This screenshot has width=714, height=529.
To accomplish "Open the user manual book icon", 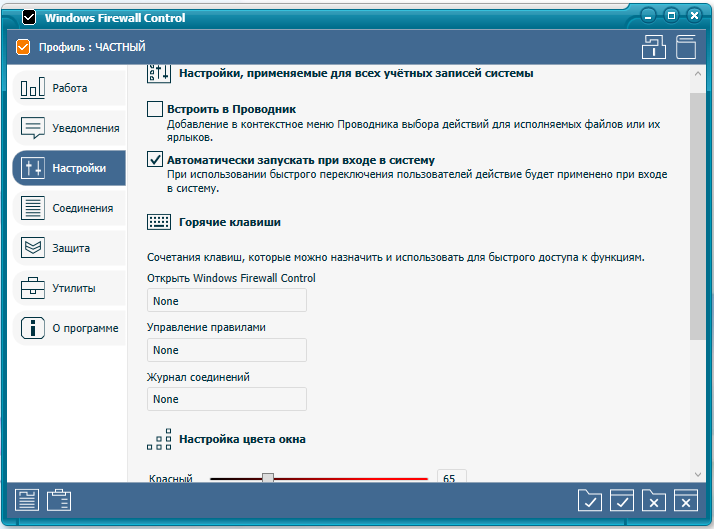I will click(x=685, y=46).
